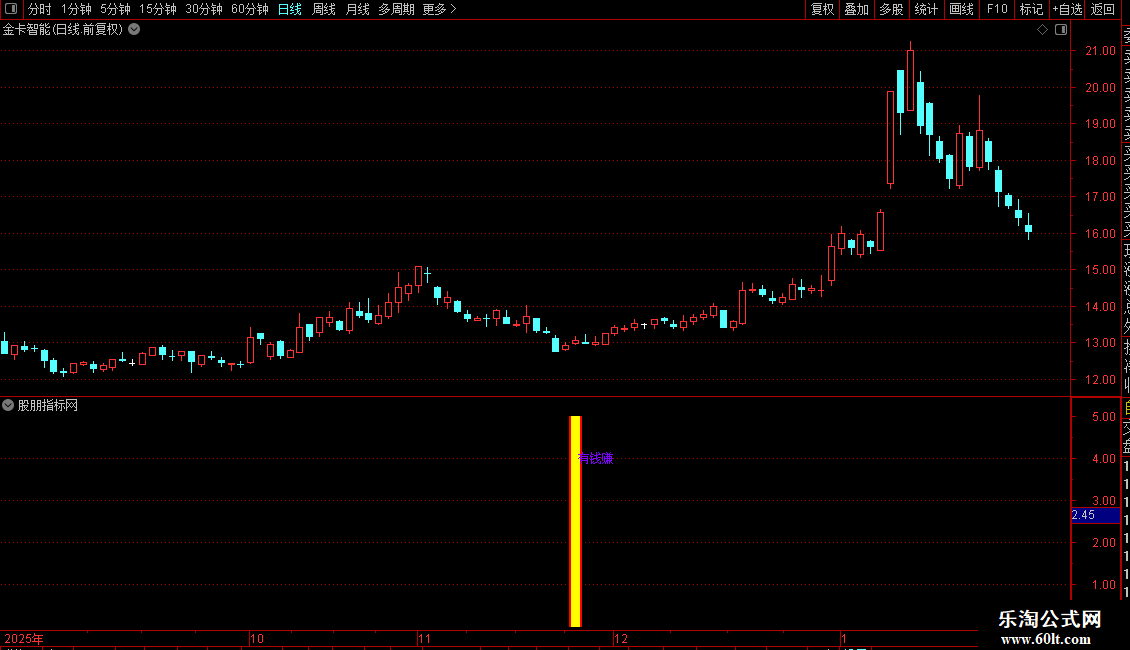Screen dimensions: 1130x650
Task: Open 多周期 multi-period view
Action: (x=396, y=9)
